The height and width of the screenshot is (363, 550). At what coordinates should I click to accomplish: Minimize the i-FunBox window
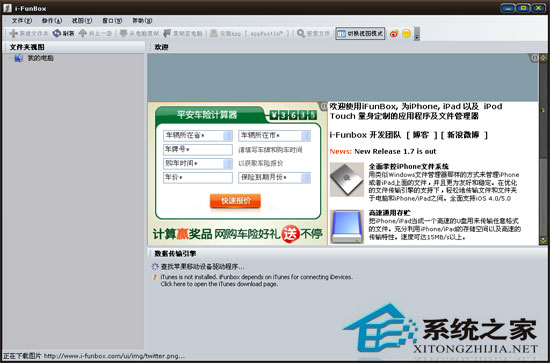pyautogui.click(x=508, y=8)
